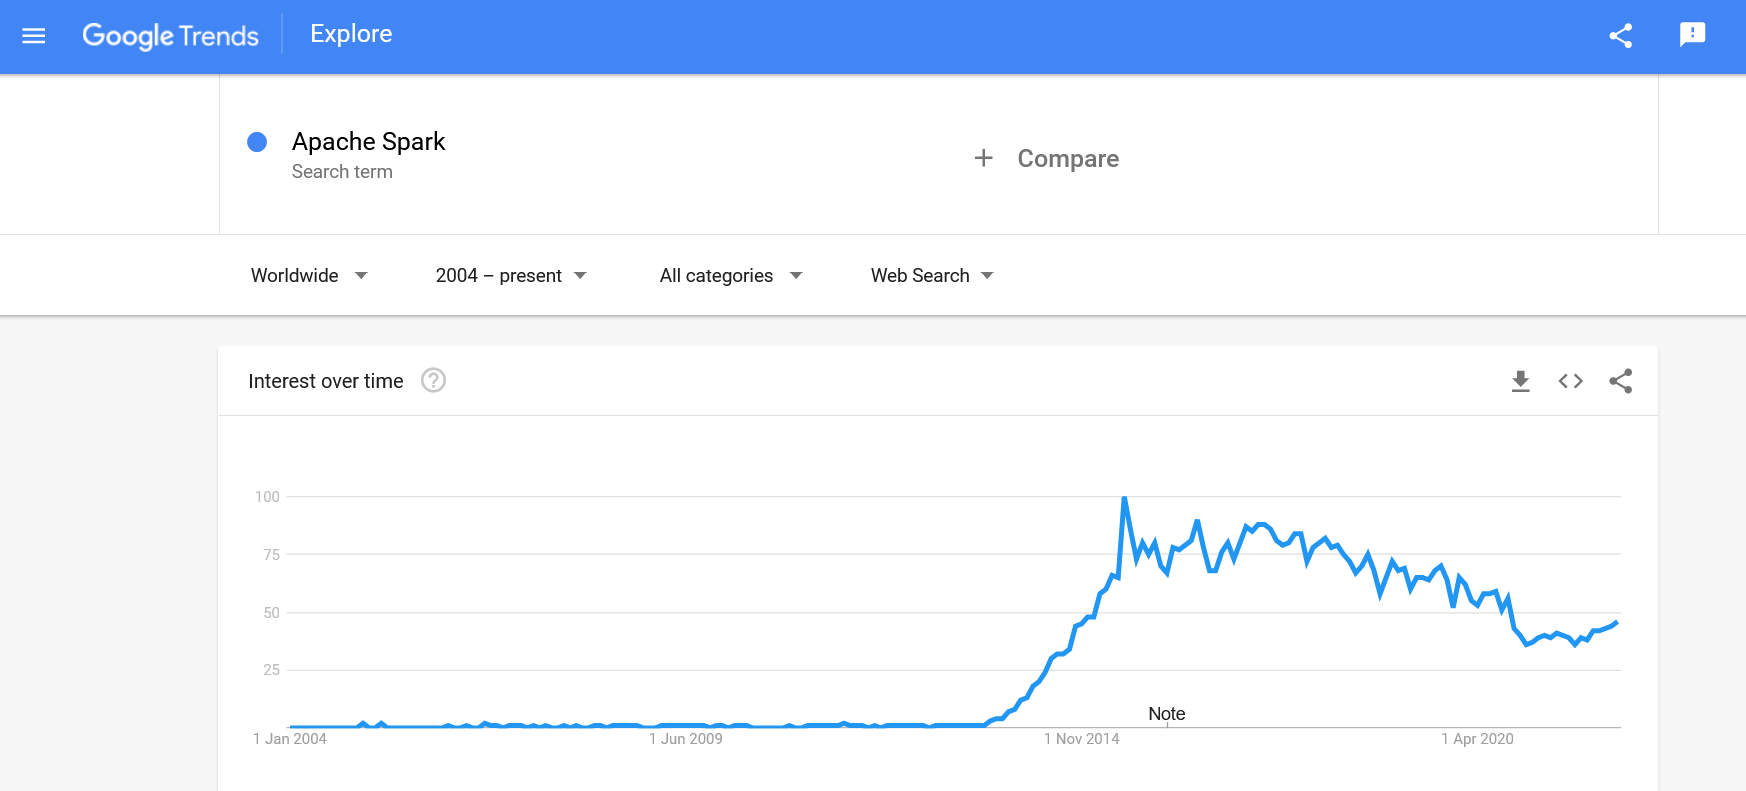Viewport: 1746px width, 791px height.
Task: Open the send feedback icon
Action: point(1692,35)
